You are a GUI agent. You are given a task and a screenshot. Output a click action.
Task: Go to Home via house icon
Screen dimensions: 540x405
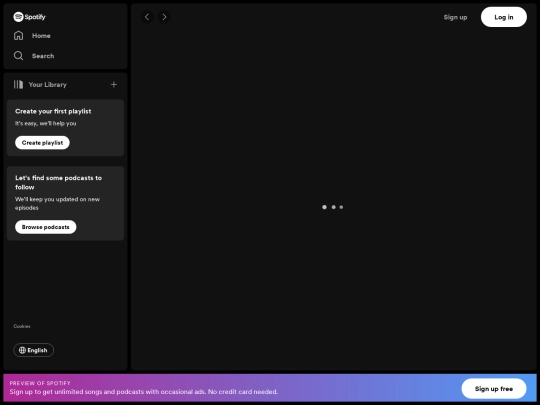point(19,35)
